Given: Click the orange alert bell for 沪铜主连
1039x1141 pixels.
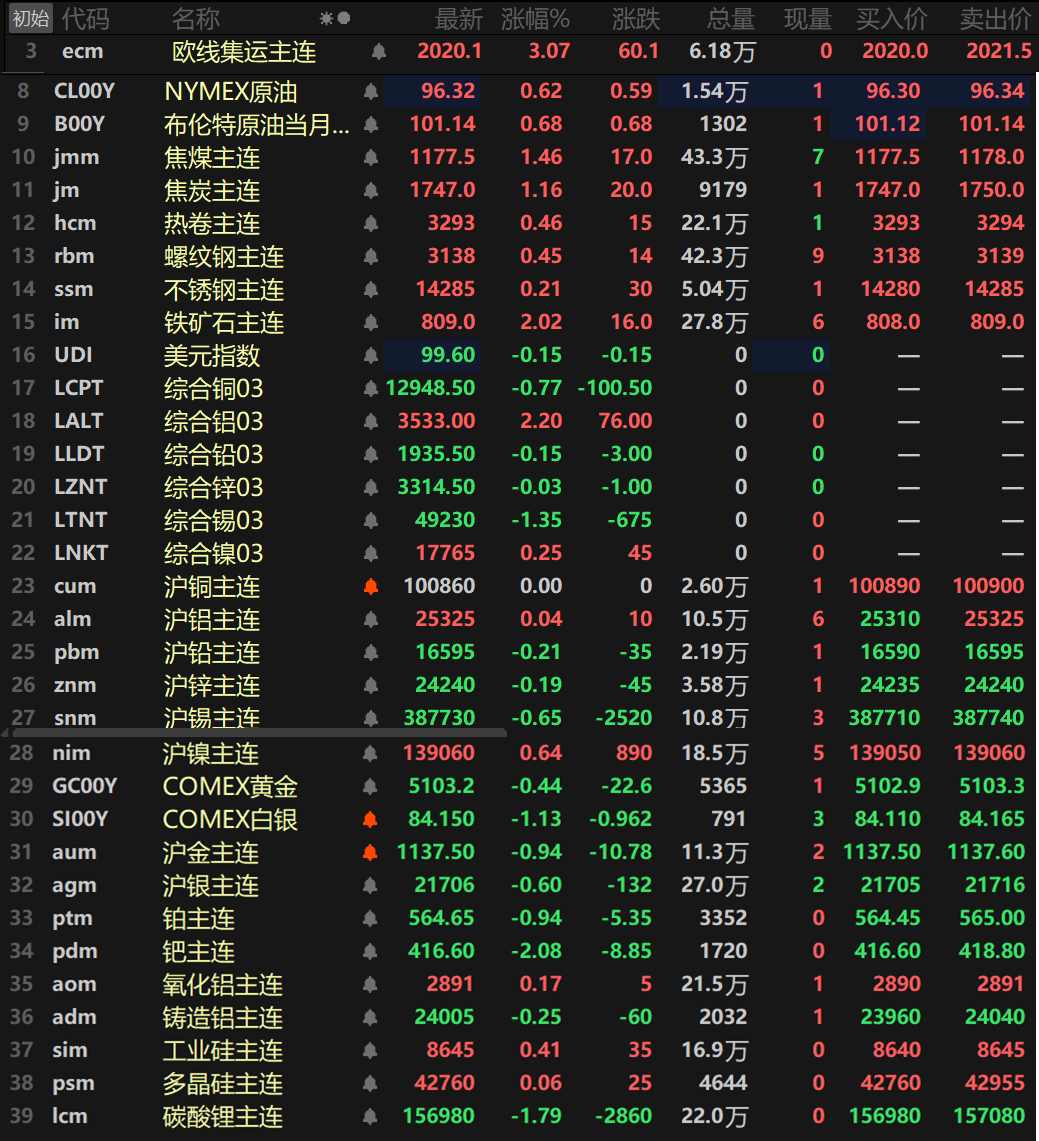Looking at the screenshot, I should coord(371,586).
